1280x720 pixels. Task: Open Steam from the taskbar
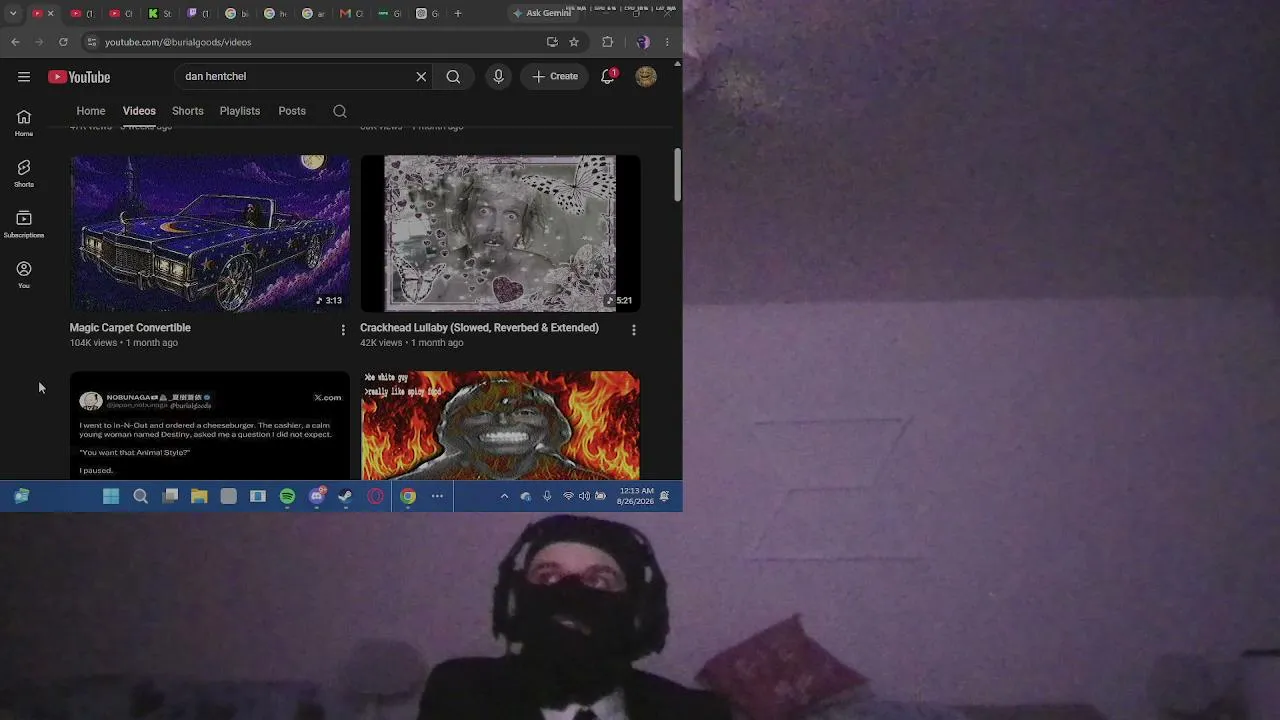[345, 496]
